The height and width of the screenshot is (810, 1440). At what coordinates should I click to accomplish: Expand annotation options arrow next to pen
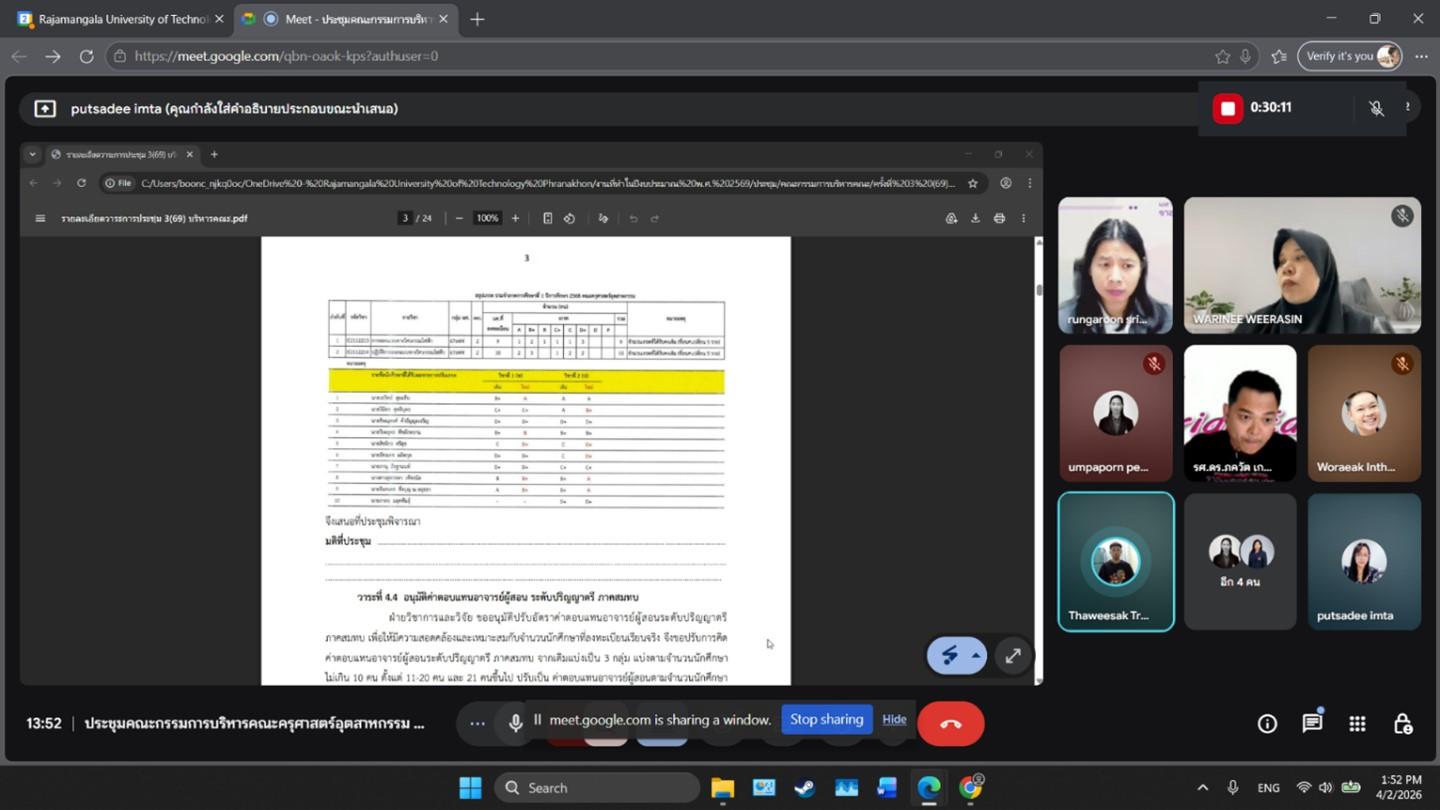(x=975, y=656)
